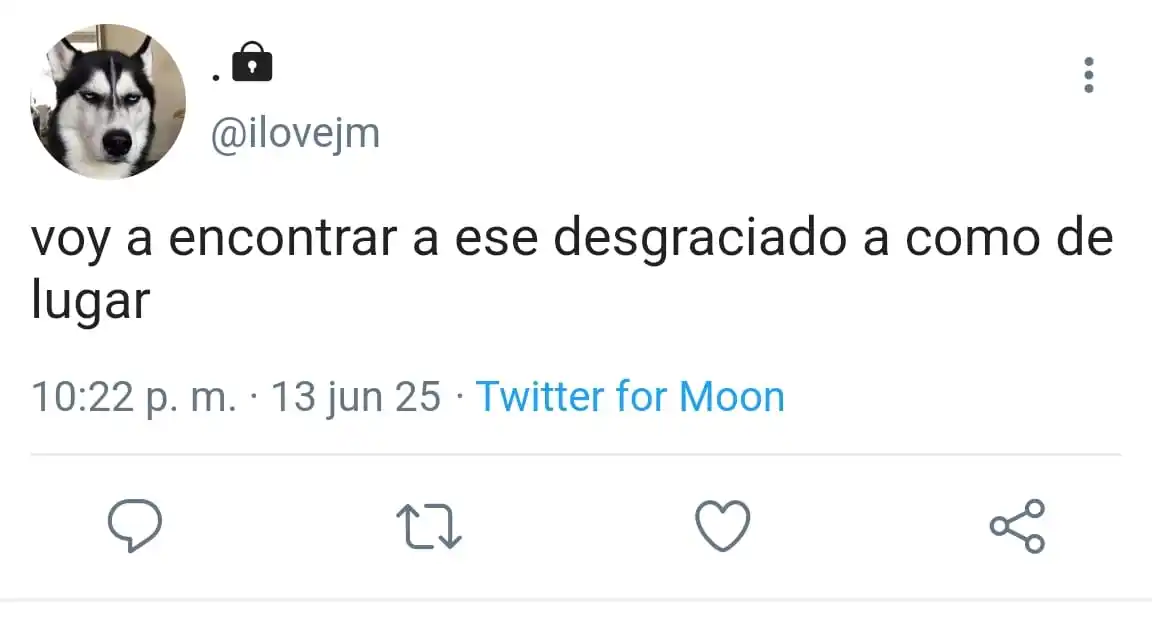This screenshot has width=1152, height=618.
Task: Click the word 'desgraciado' in the tweet
Action: pos(700,240)
